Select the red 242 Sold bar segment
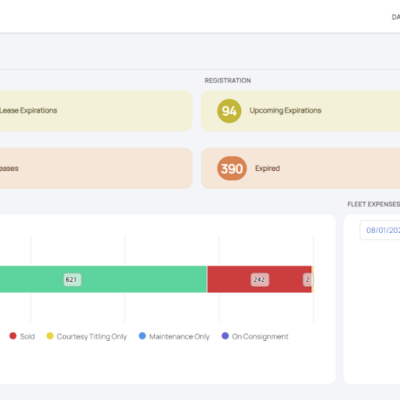The height and width of the screenshot is (400, 400). pos(259,279)
